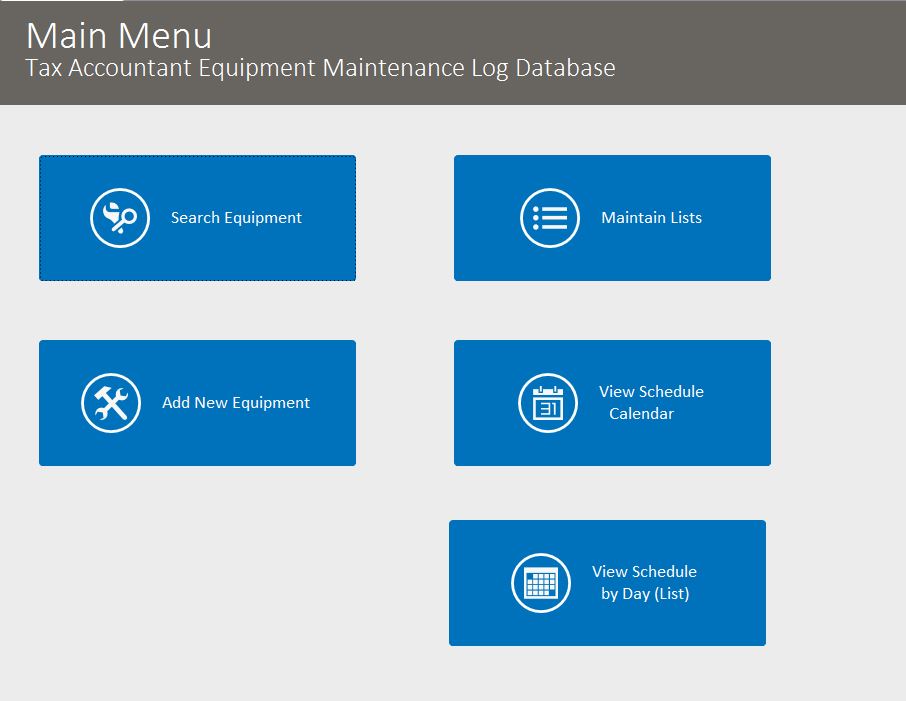Click the hammer and wrench icon
Screen dimensions: 906x701
coord(111,403)
